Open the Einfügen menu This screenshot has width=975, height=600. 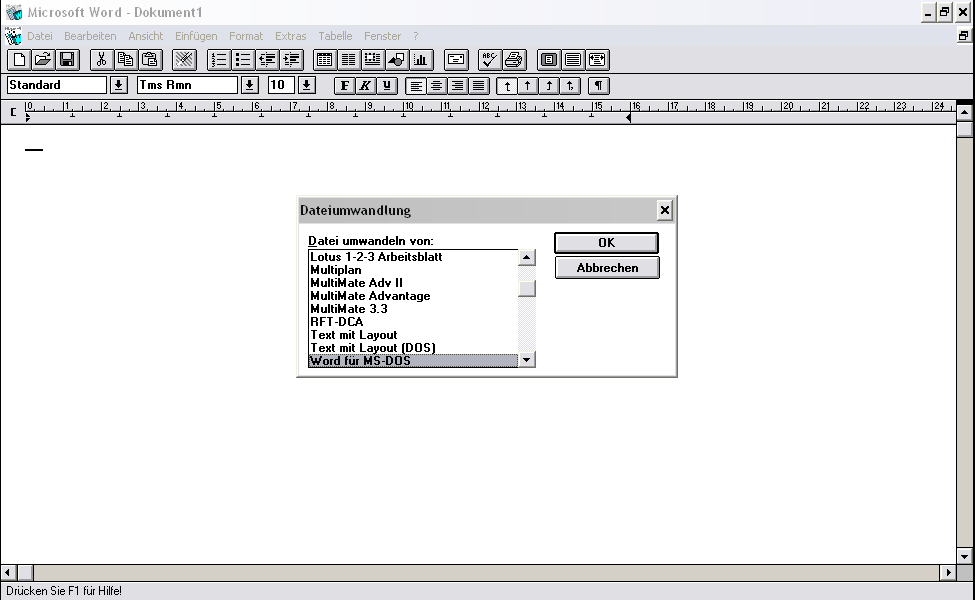tap(196, 36)
